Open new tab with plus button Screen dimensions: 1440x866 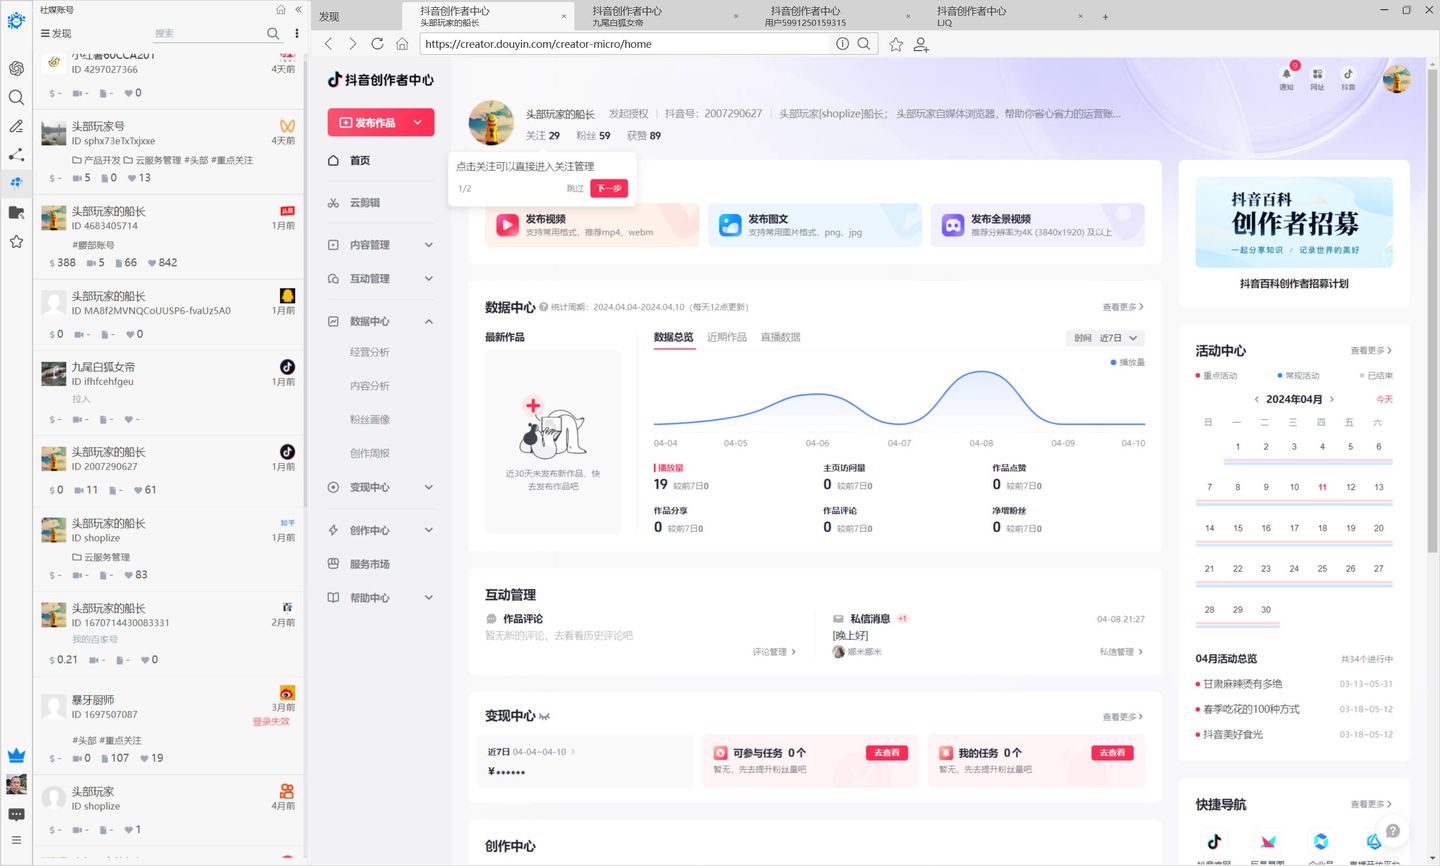click(1105, 16)
